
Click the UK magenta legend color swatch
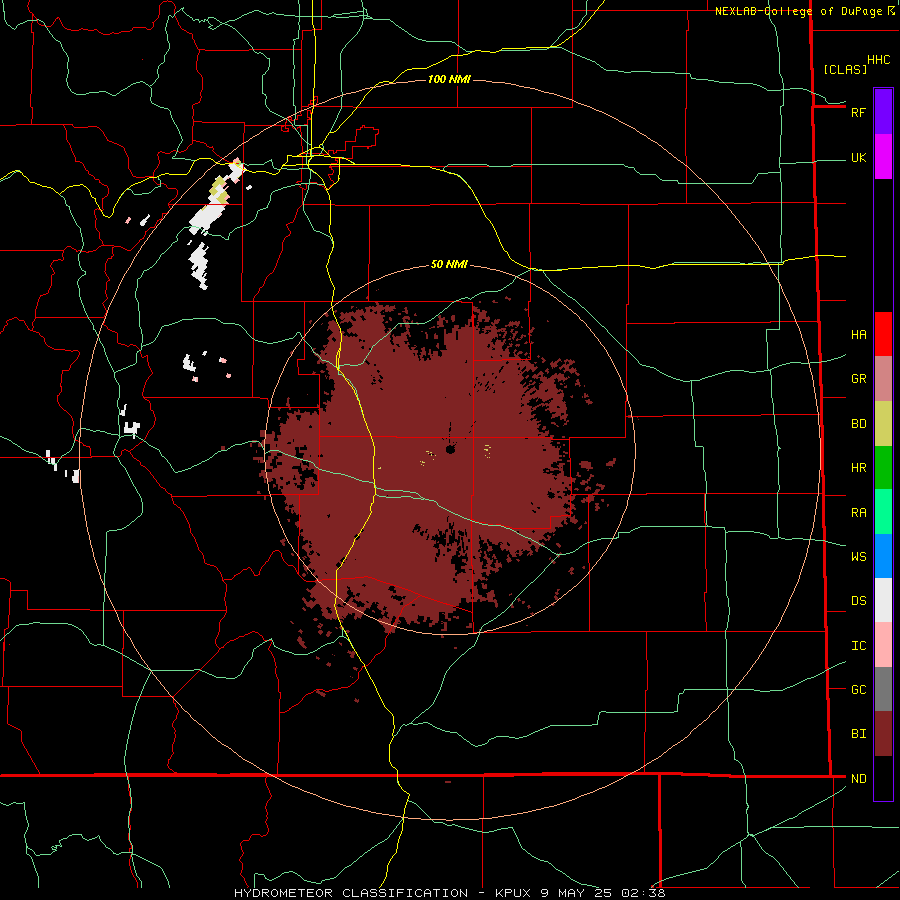(x=883, y=156)
